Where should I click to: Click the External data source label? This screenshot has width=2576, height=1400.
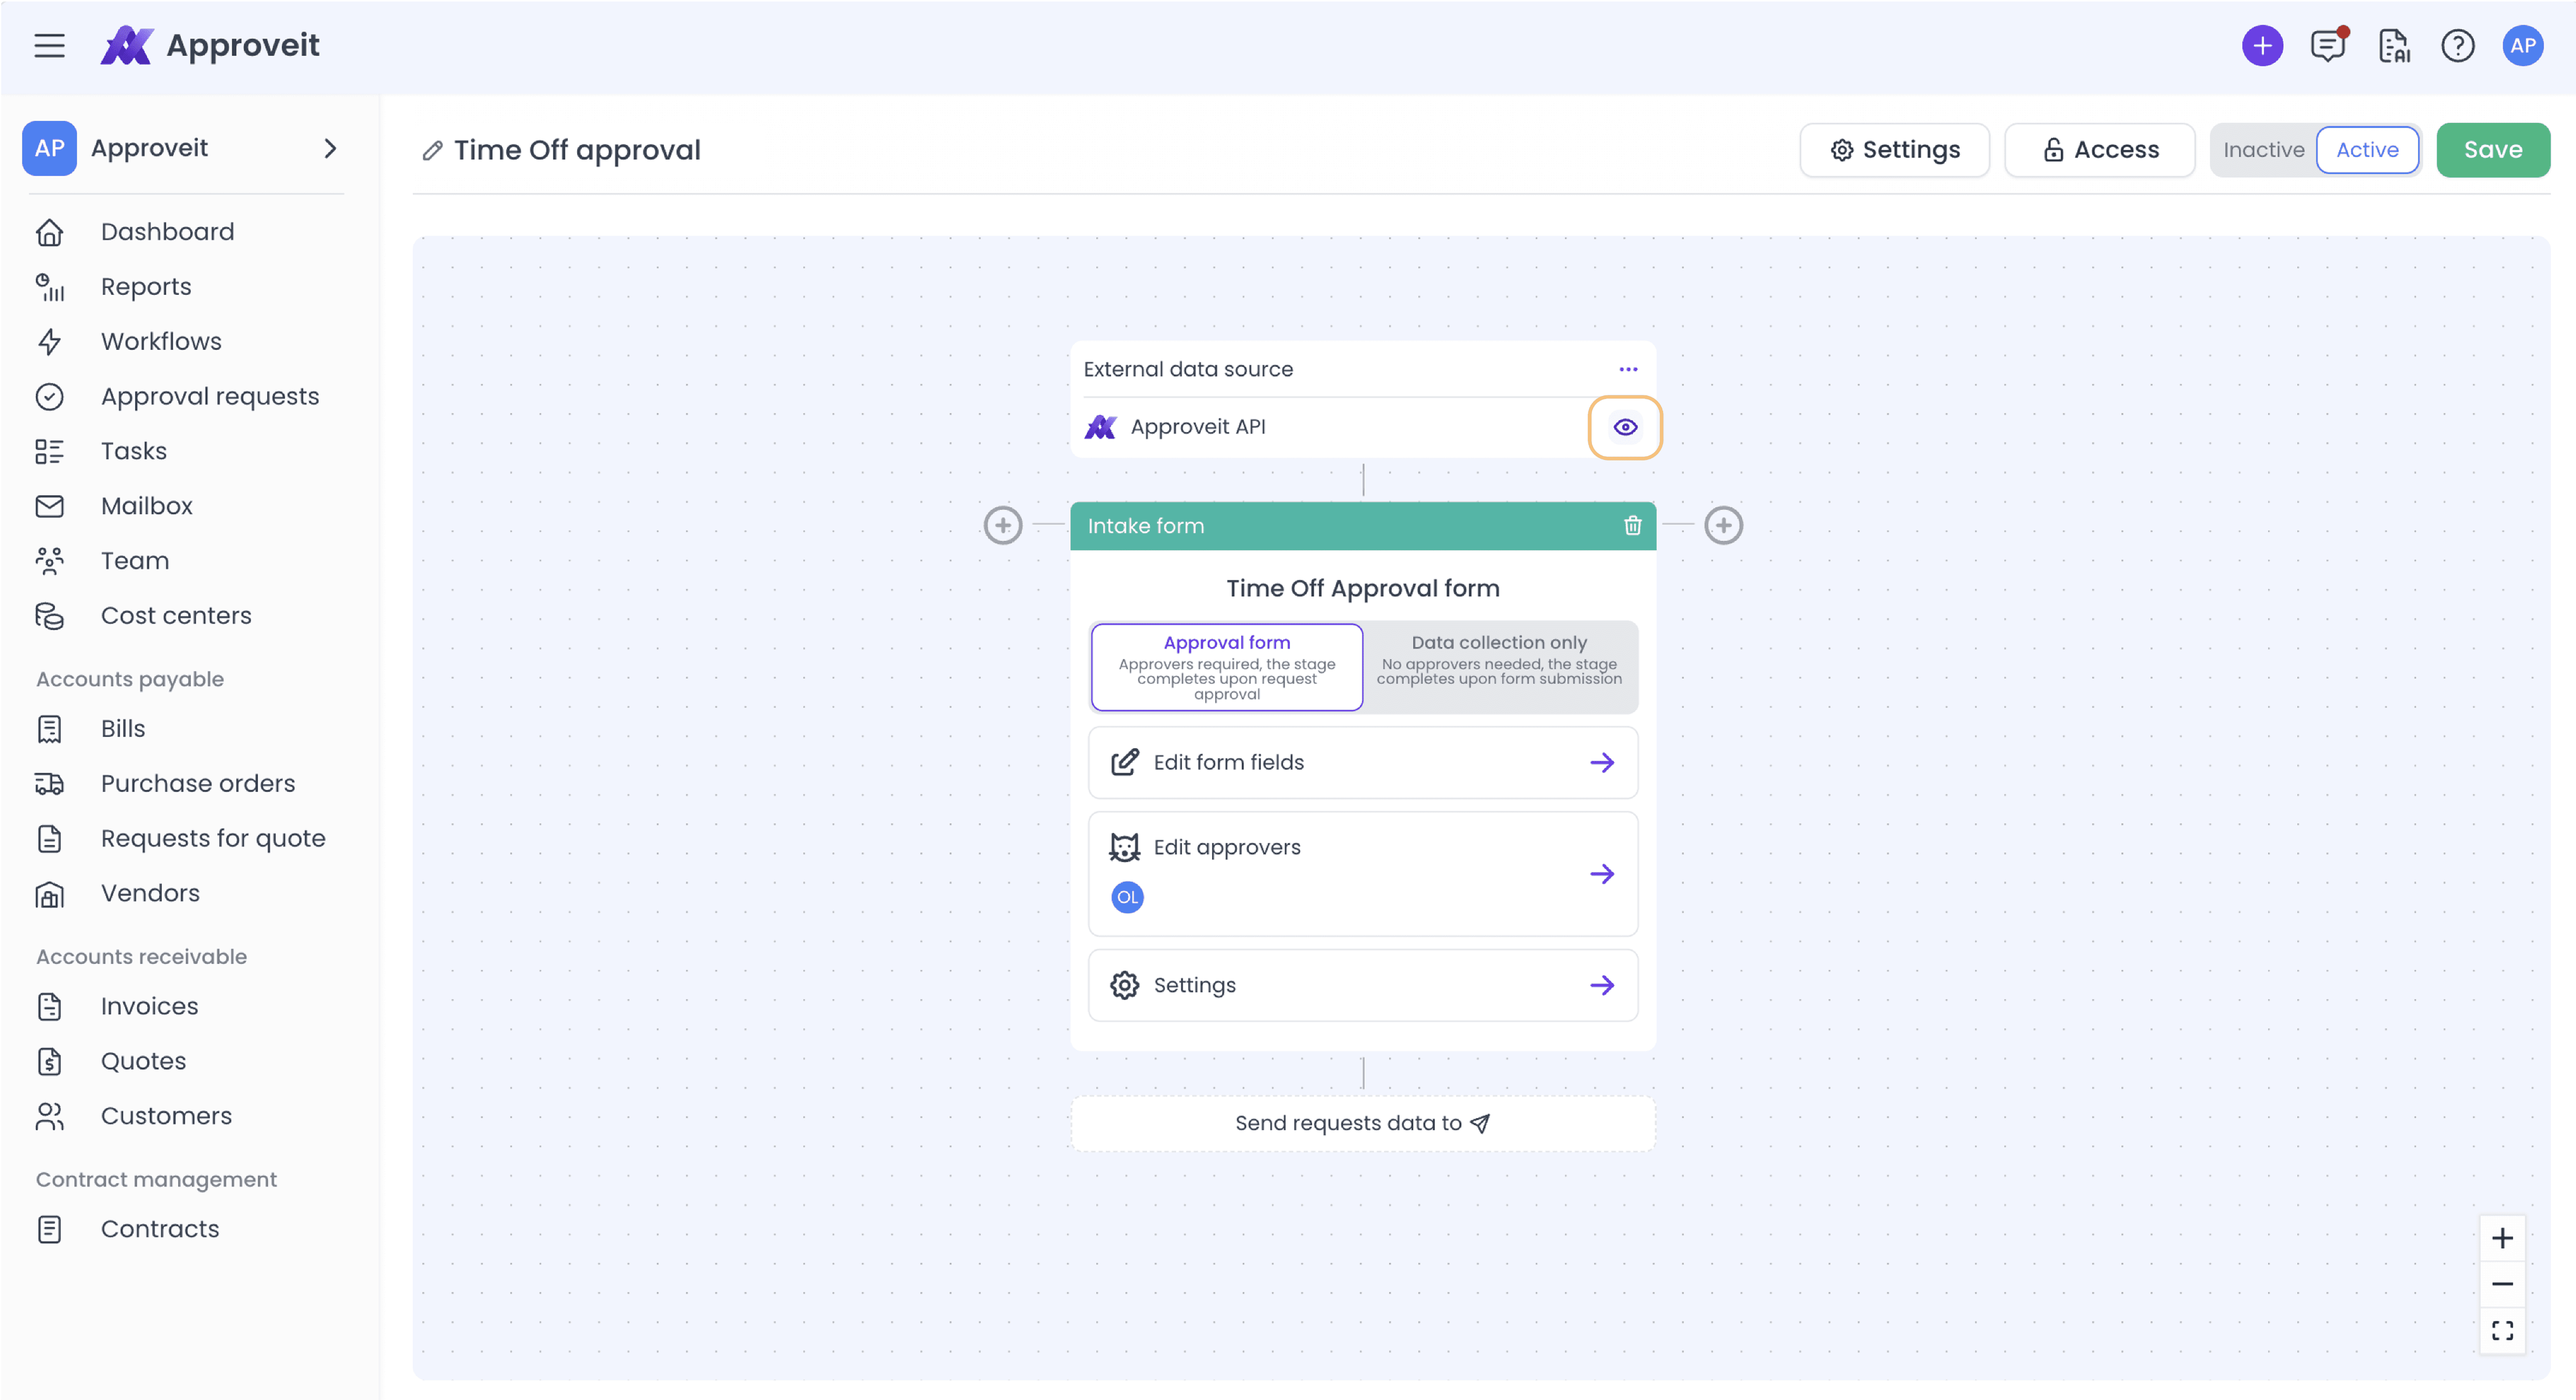coord(1188,370)
